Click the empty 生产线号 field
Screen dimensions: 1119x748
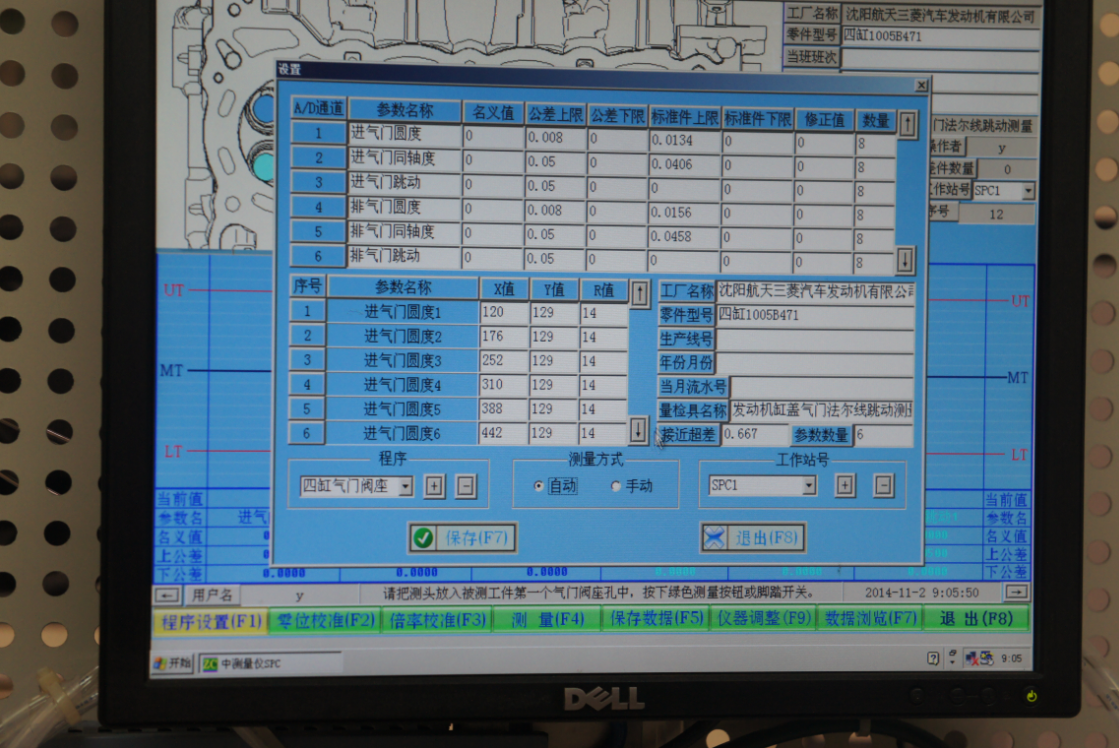coord(814,339)
